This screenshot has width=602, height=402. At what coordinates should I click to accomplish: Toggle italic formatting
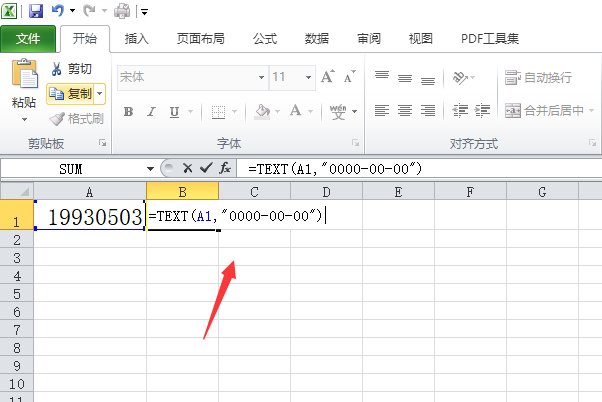tap(150, 111)
